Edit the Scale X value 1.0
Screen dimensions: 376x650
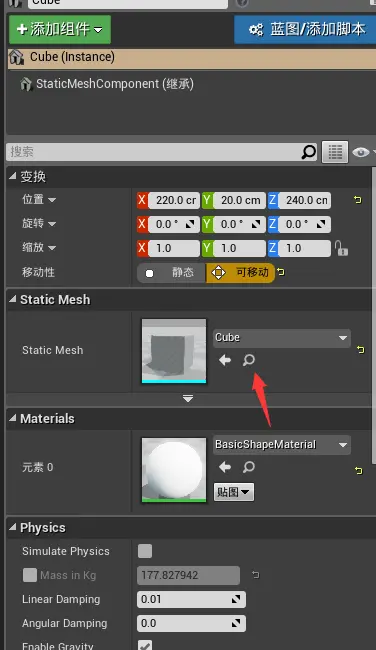174,248
